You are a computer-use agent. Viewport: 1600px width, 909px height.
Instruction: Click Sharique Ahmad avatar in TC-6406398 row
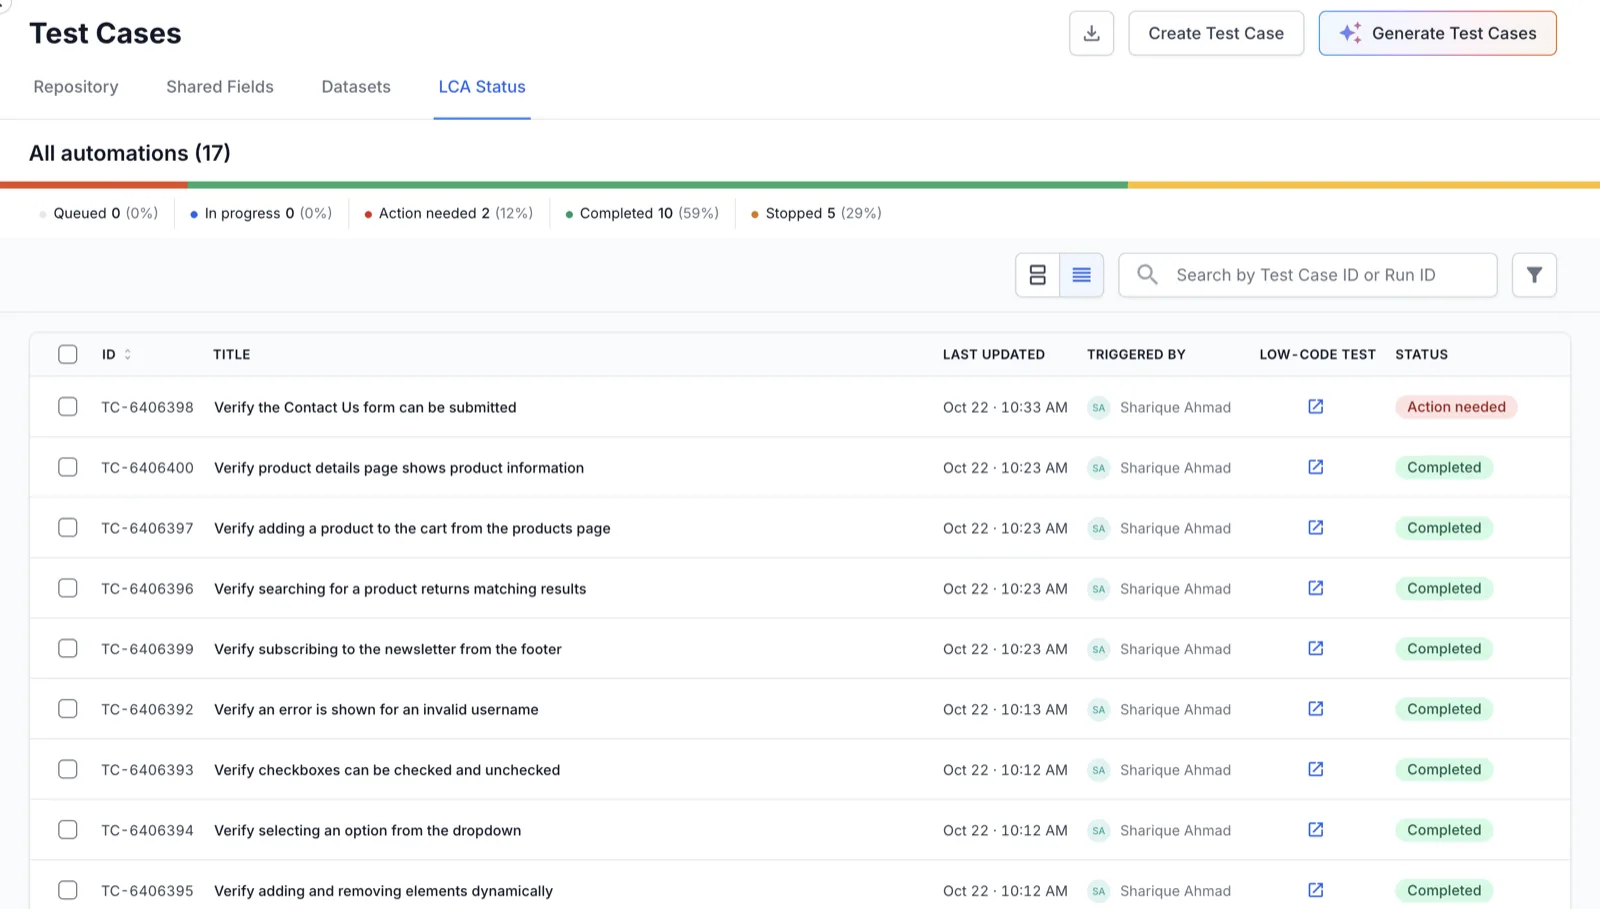click(x=1098, y=407)
